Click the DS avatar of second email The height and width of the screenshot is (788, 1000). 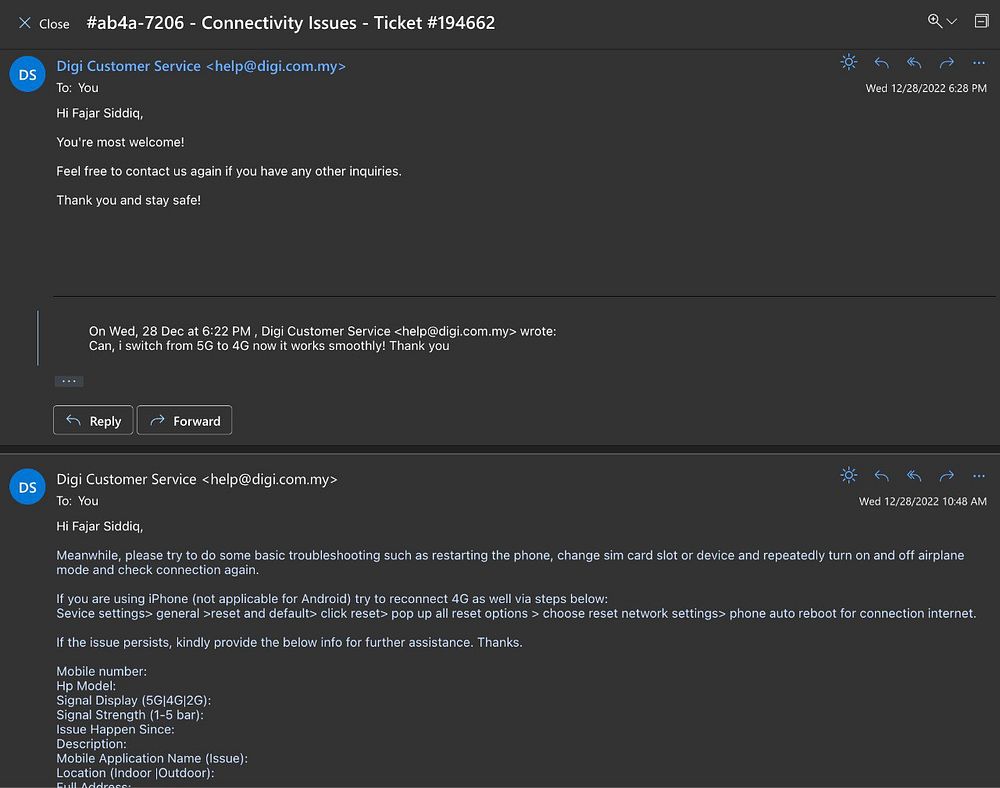point(27,488)
